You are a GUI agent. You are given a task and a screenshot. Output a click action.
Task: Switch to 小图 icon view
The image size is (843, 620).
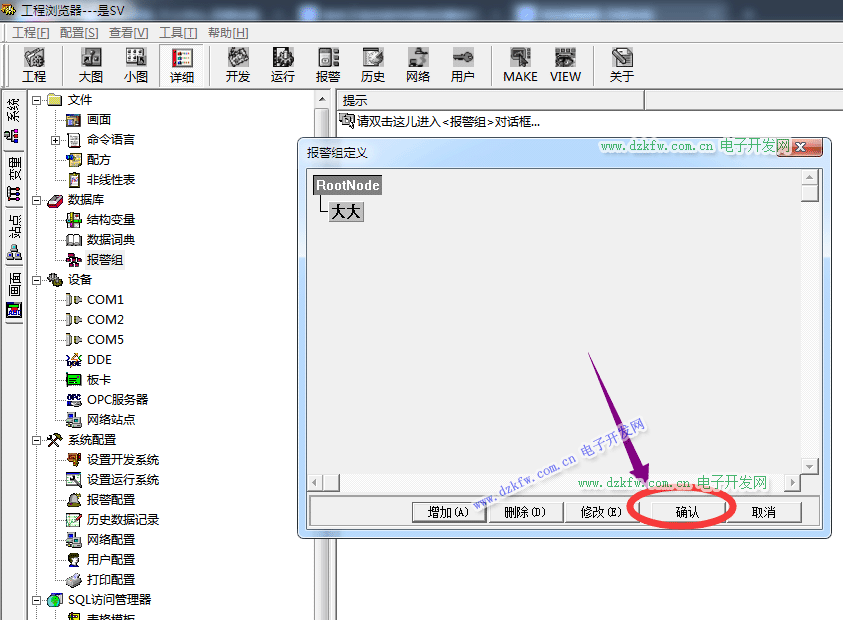pos(136,65)
